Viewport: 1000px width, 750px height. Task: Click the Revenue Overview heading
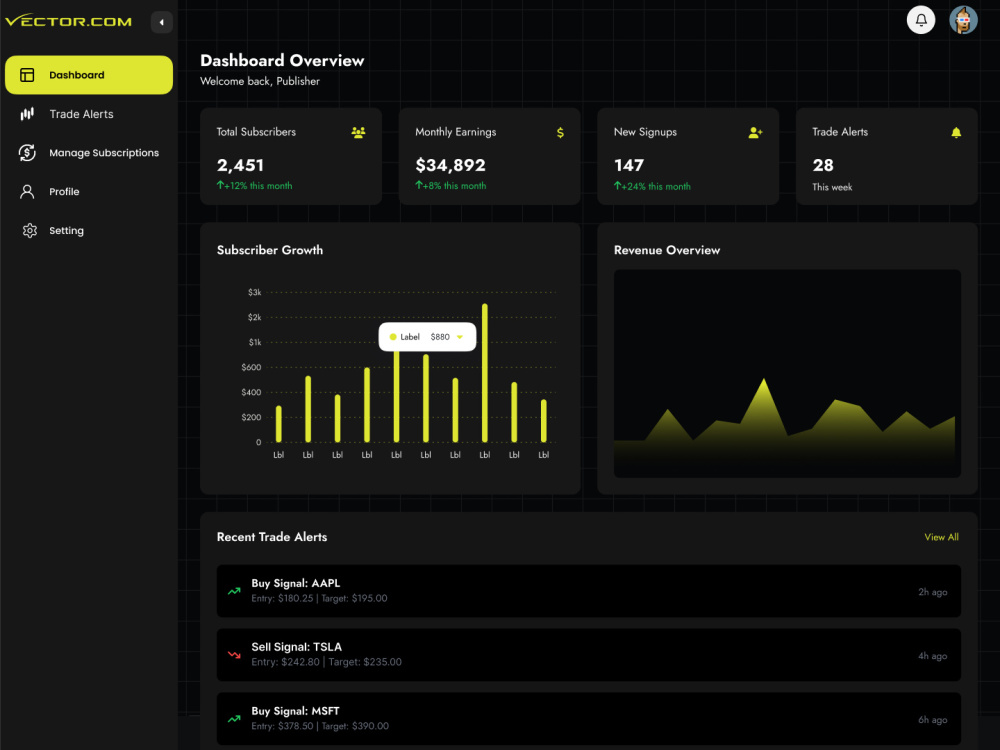click(x=666, y=251)
